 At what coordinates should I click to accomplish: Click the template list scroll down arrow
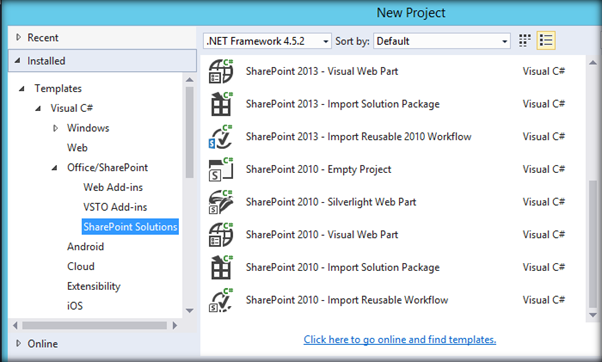coord(593,315)
